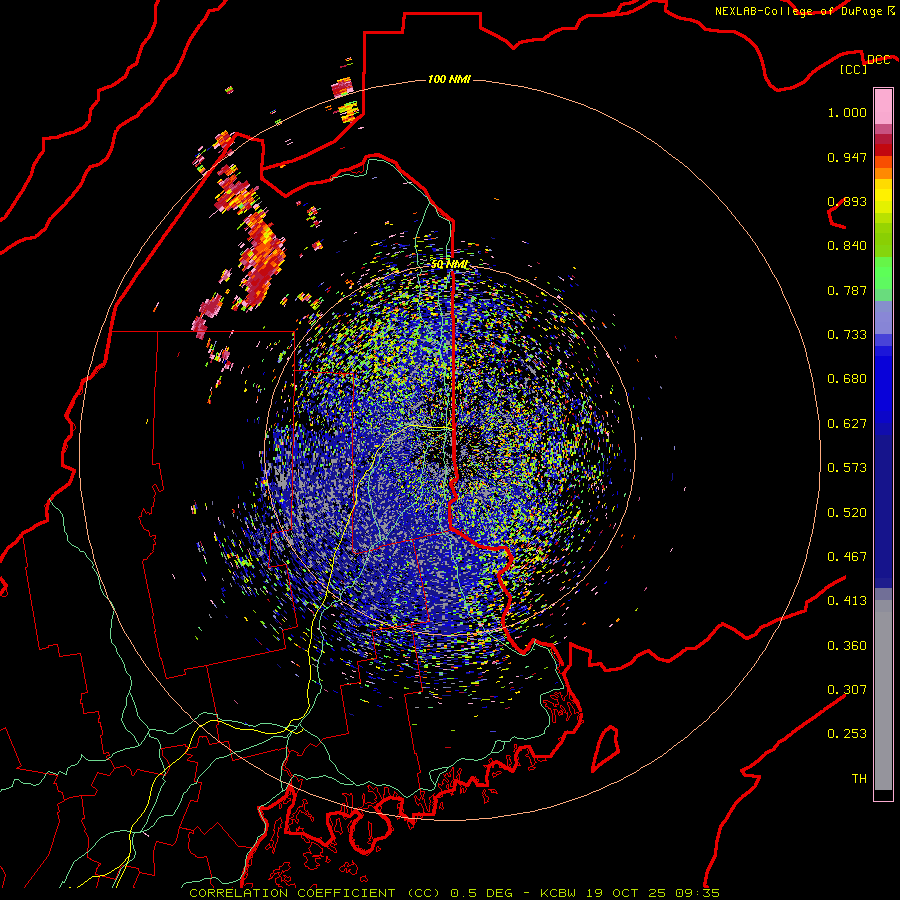This screenshot has width=900, height=900.
Task: Click the 0.467 scale value
Action: pyautogui.click(x=847, y=557)
